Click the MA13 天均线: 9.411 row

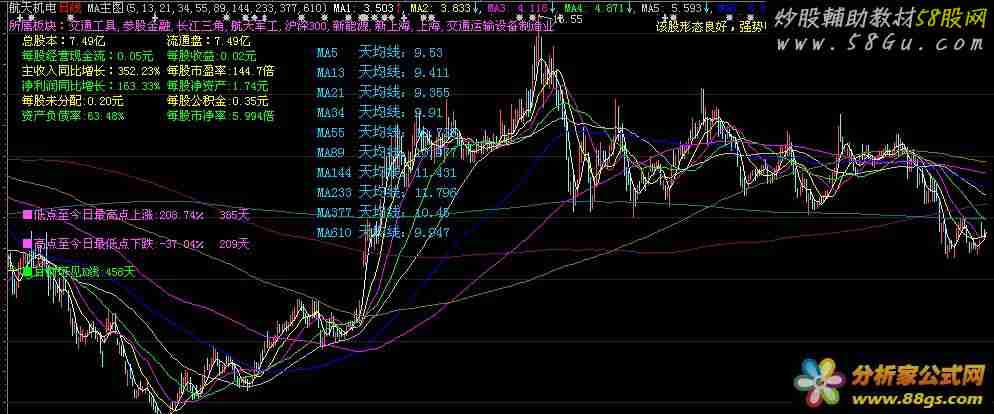[383, 72]
